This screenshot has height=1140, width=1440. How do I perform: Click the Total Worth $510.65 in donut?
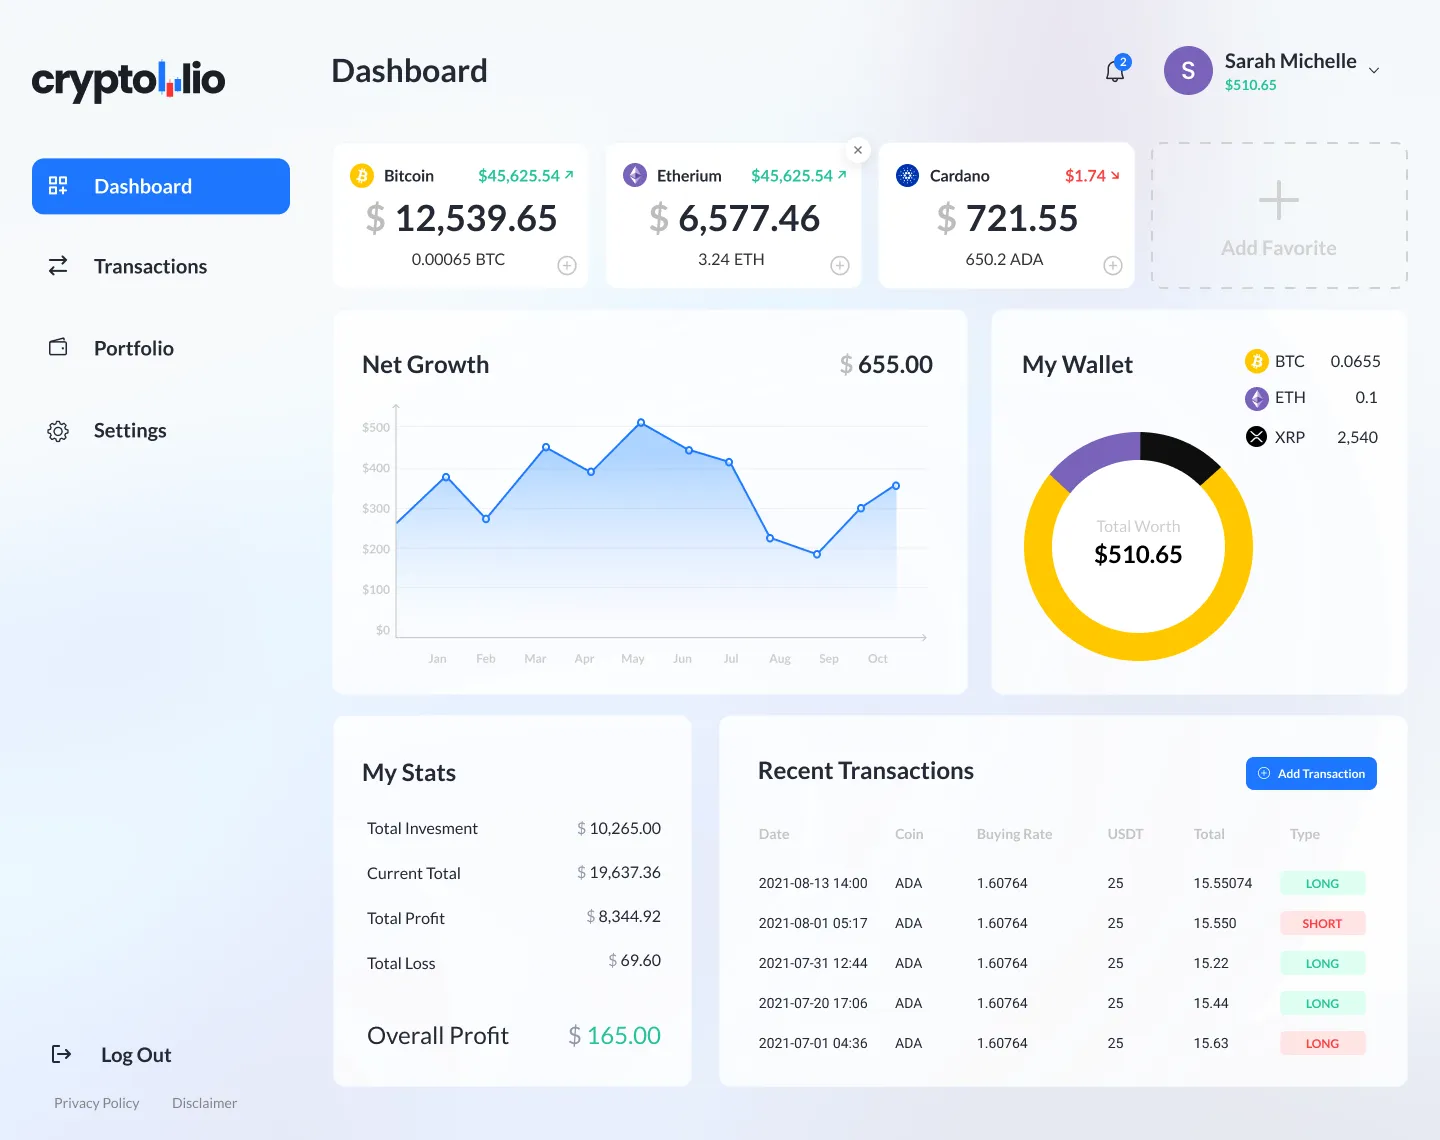[1138, 554]
